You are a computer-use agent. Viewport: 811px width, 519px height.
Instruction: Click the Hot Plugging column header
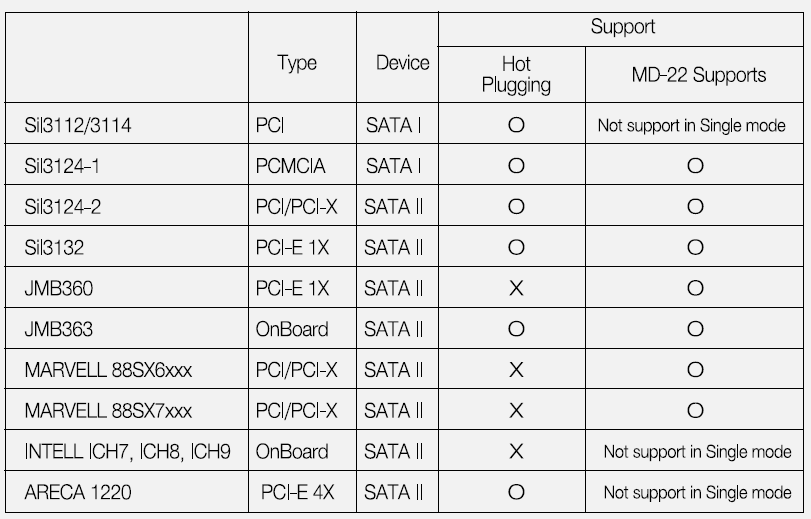516,74
